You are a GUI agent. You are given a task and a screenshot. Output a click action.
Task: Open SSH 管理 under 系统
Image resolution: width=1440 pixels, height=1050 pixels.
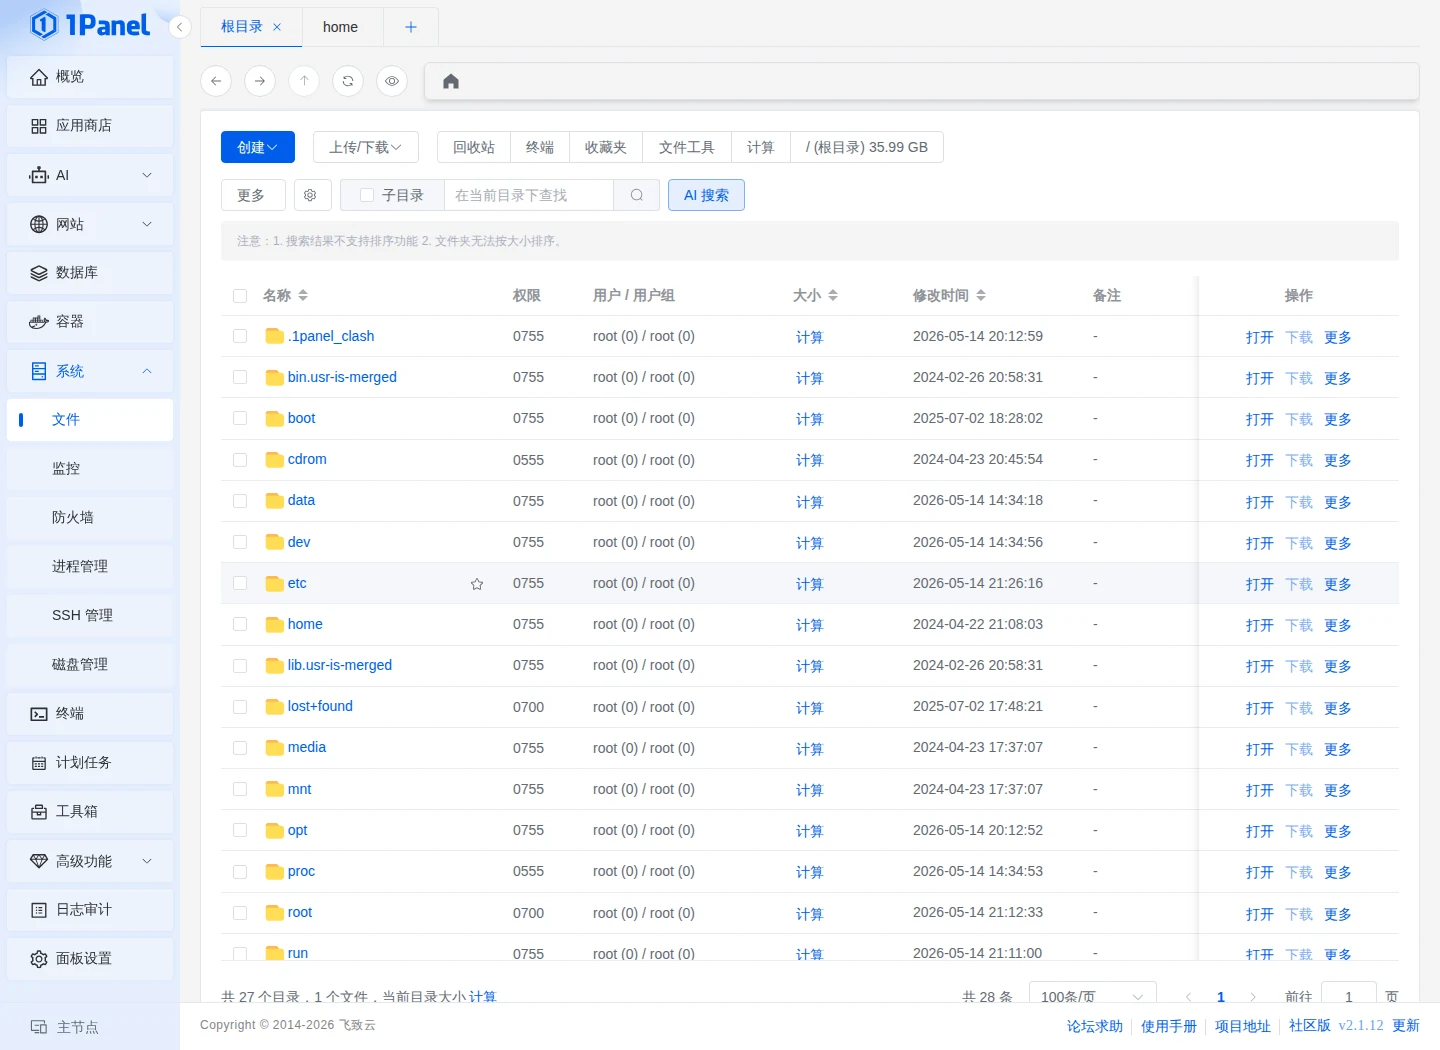pos(90,616)
